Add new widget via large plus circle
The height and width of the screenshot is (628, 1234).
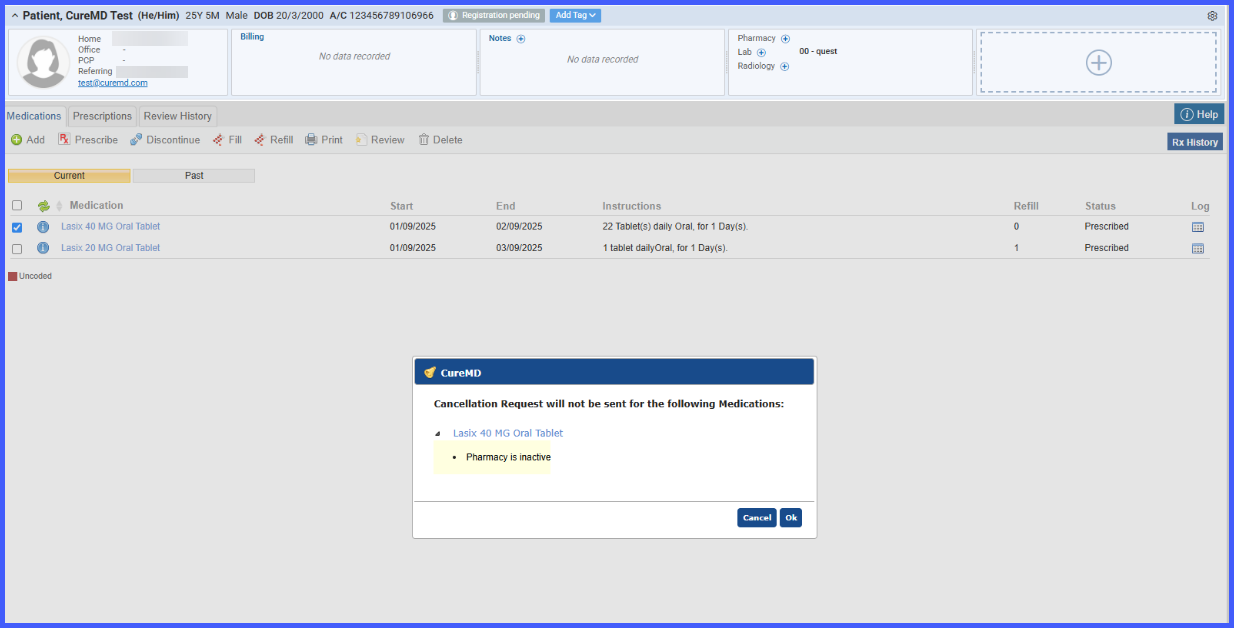point(1098,62)
